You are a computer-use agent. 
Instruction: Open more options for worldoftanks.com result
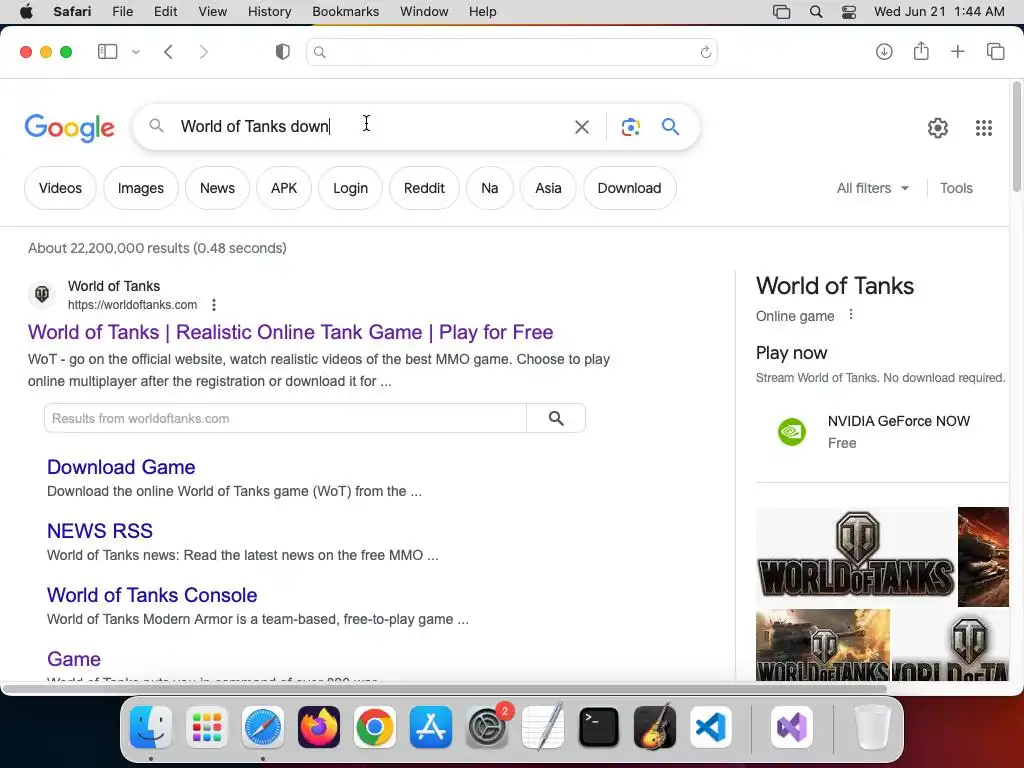click(214, 305)
